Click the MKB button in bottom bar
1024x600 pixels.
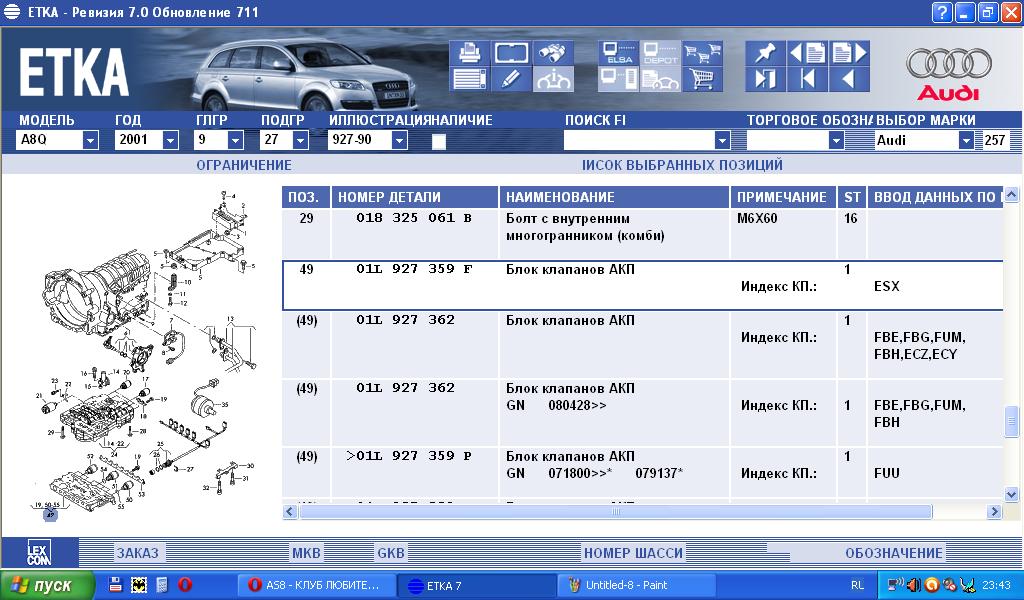point(306,553)
